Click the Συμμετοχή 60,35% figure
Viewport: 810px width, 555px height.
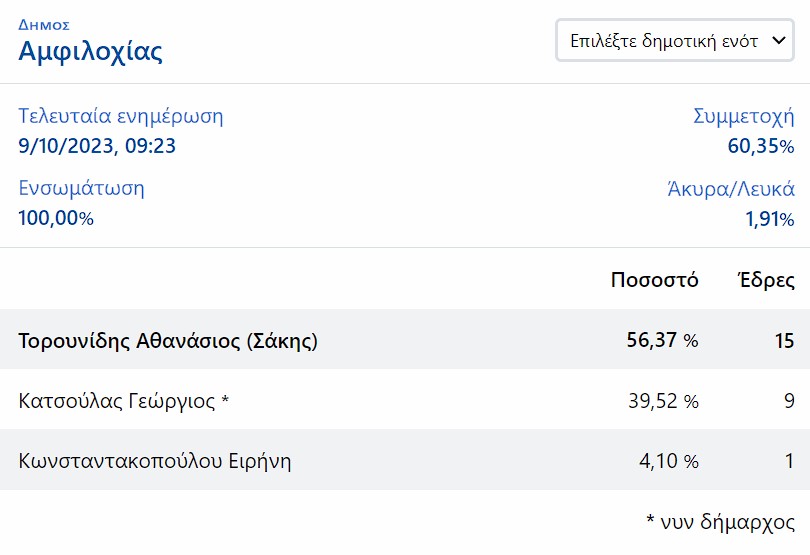[761, 146]
